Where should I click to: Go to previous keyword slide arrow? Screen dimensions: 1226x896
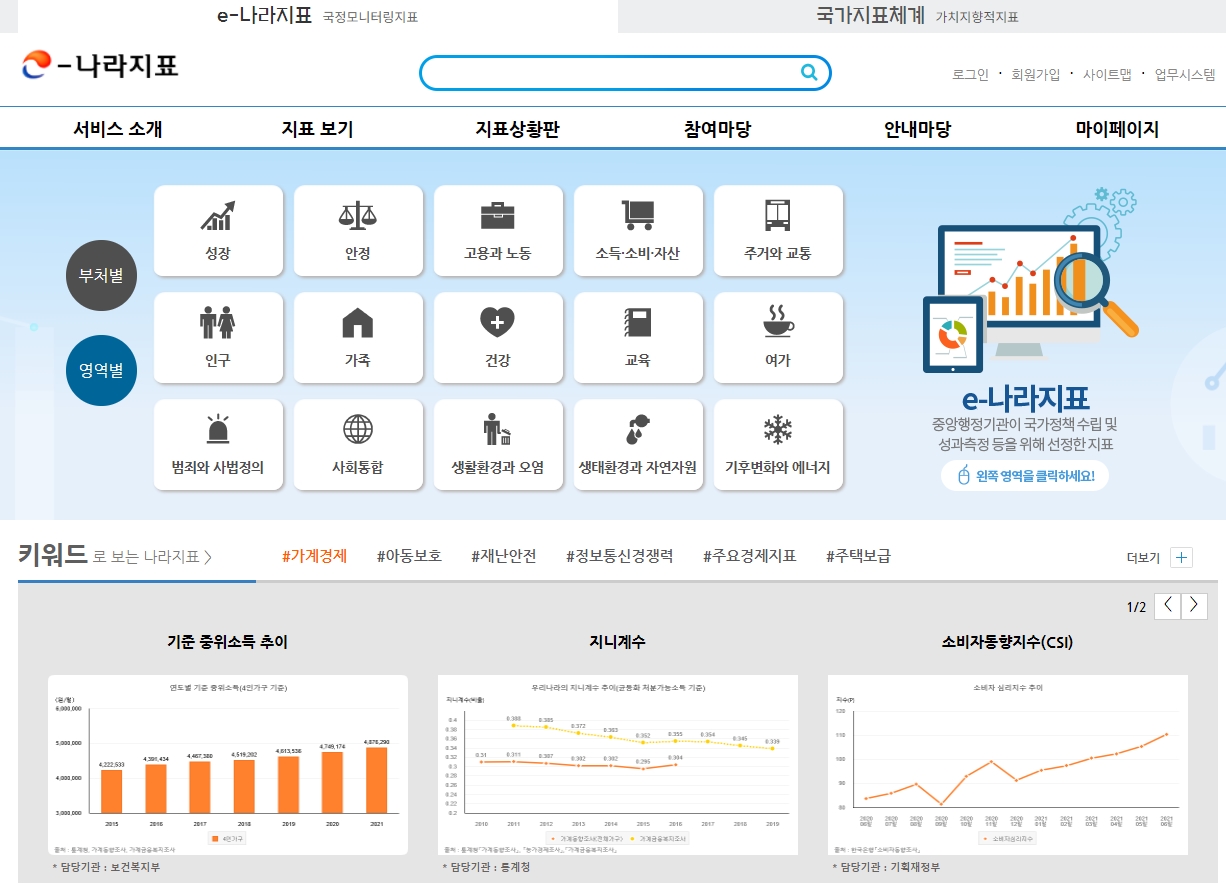tap(1167, 606)
